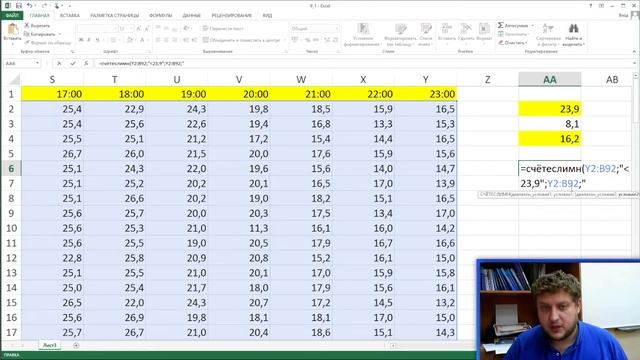Select column header W
Screen dimensions: 640x360
click(x=301, y=80)
